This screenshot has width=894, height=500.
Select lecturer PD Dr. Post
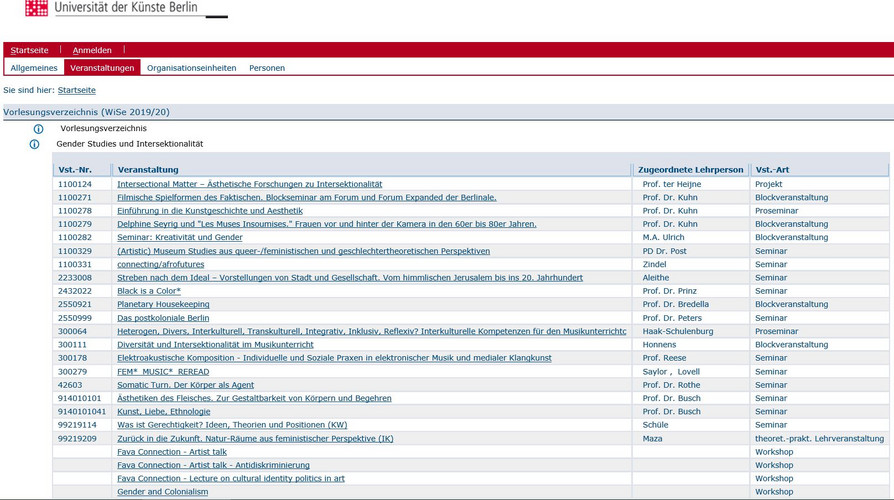664,251
